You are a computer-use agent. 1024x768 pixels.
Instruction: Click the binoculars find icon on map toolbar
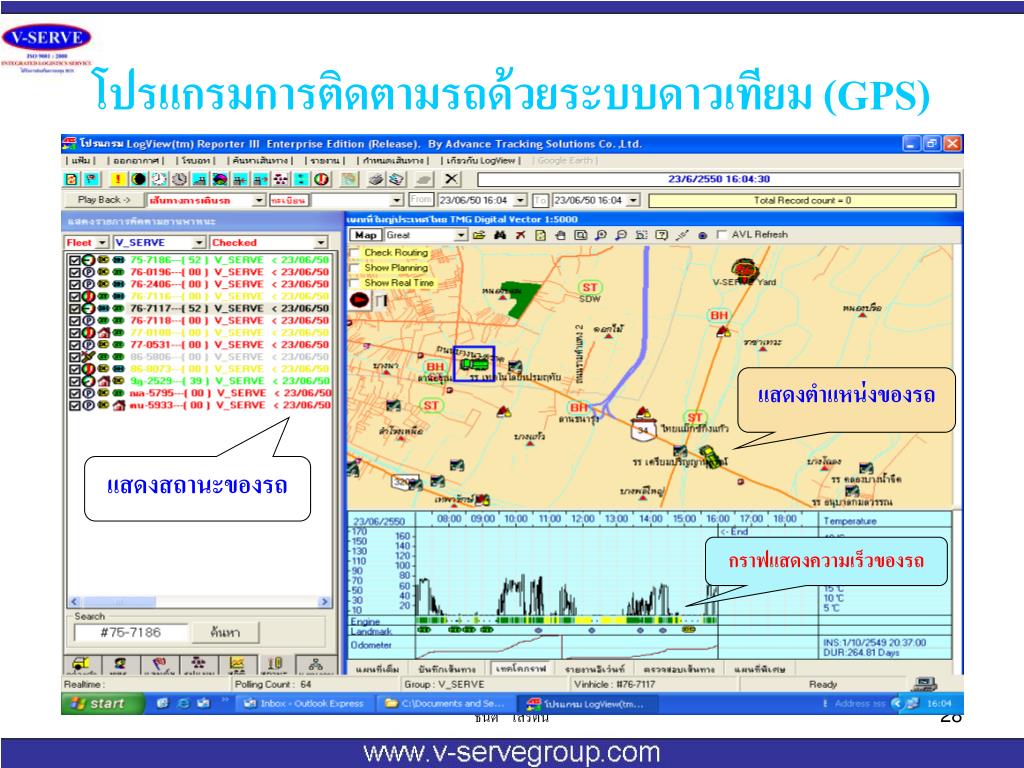(500, 235)
